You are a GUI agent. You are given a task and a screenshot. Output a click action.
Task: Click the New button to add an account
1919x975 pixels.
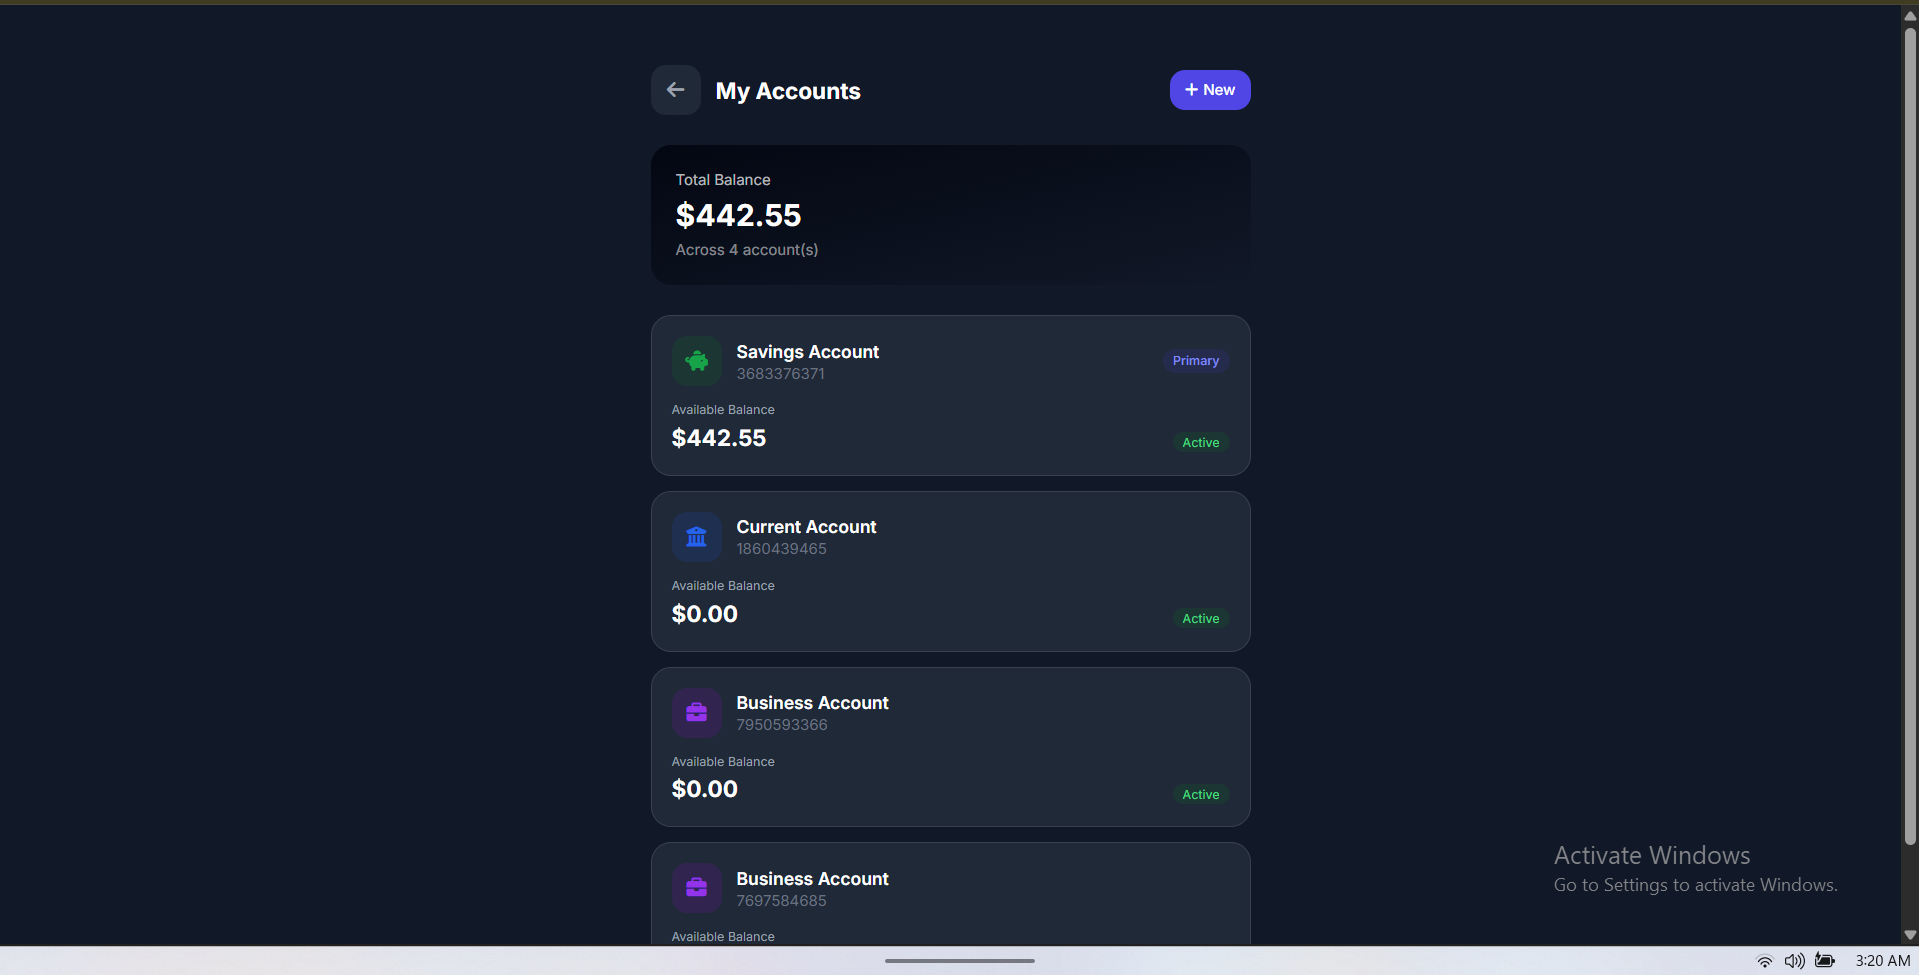1209,89
